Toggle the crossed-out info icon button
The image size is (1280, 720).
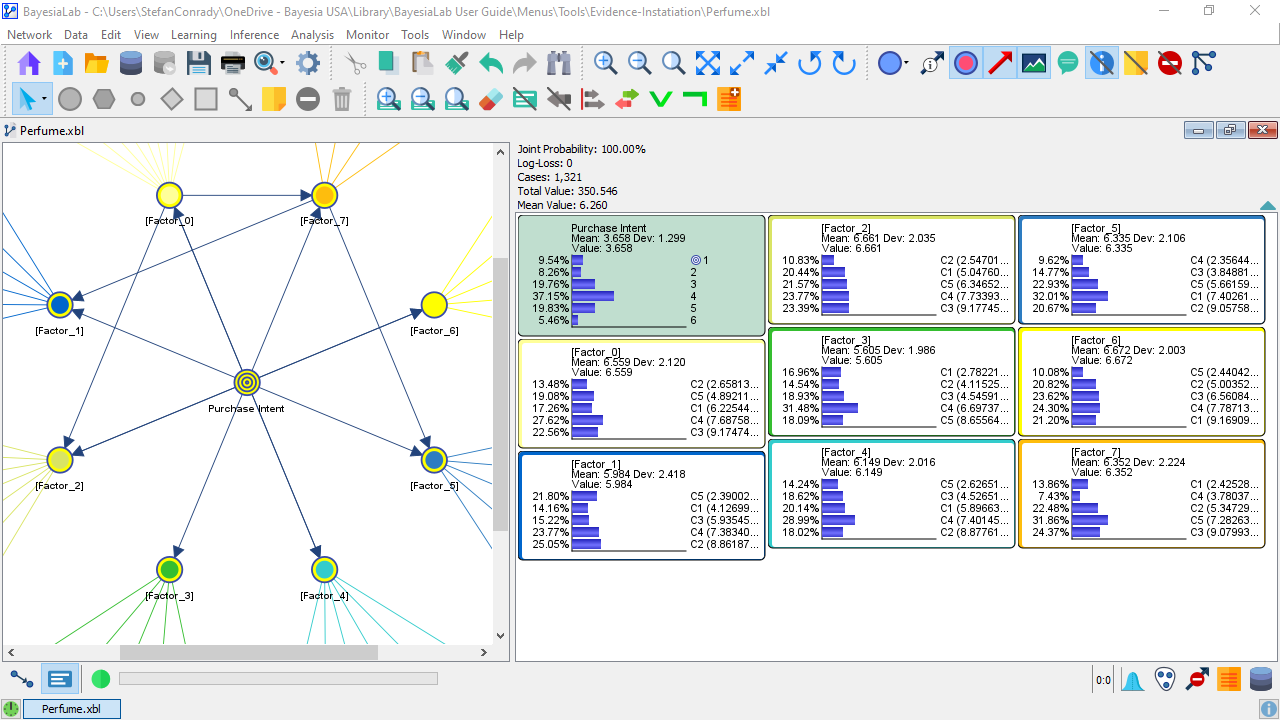click(x=1102, y=64)
